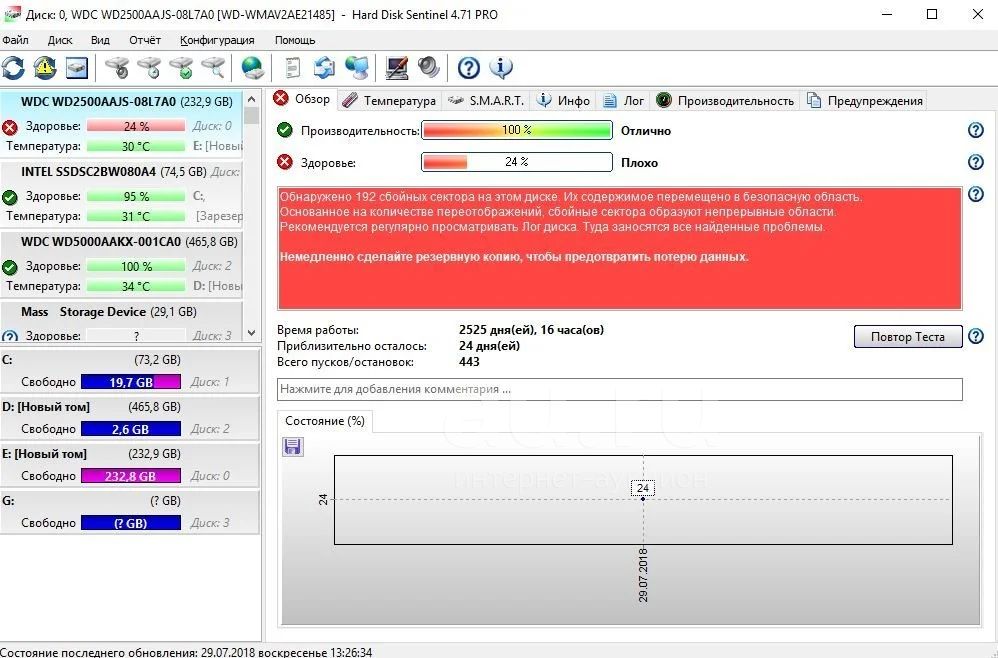
Task: Click the globe with disk toolbar icon
Action: click(253, 67)
